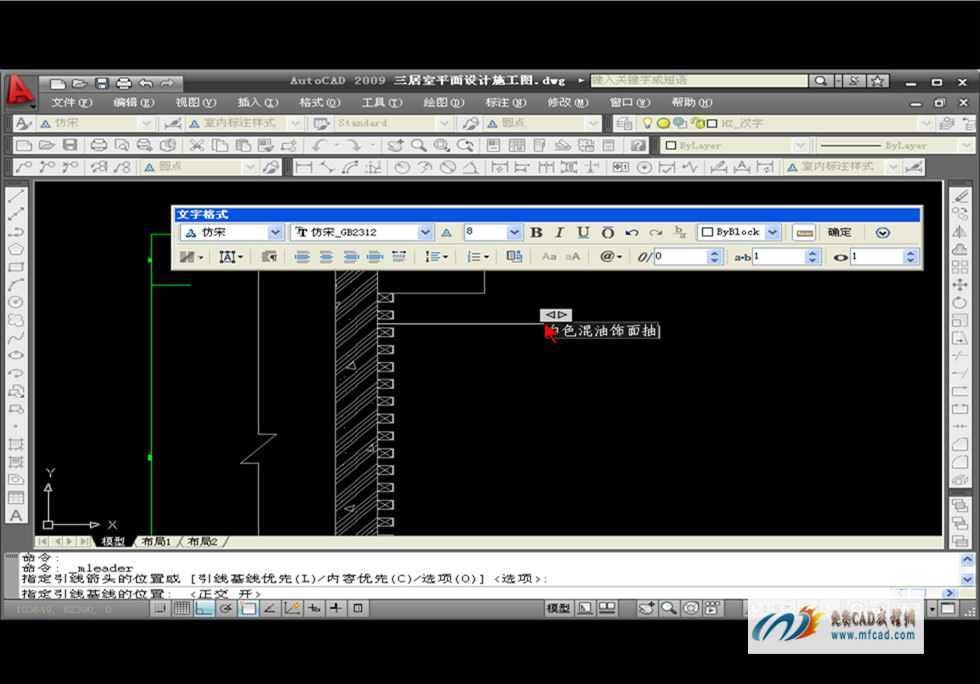Redo text edit in the 文字格式 toolbar
This screenshot has height=684, width=980.
click(656, 233)
